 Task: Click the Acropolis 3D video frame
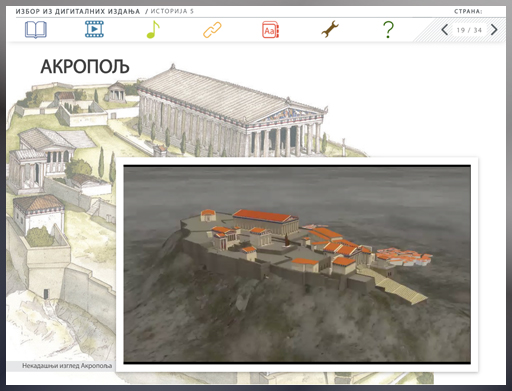pos(297,264)
